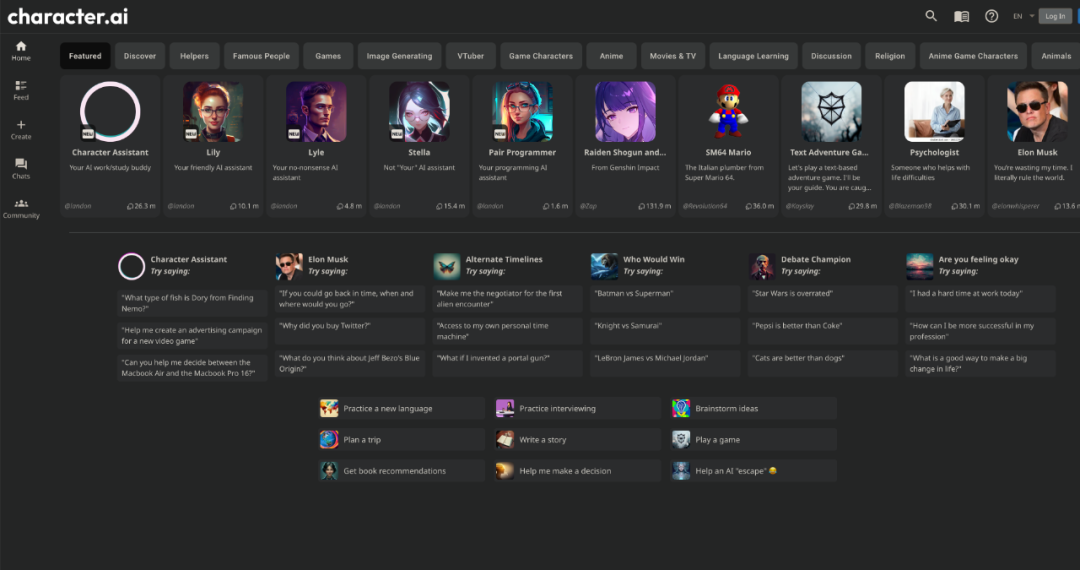Open Chats from the sidebar
The height and width of the screenshot is (570, 1080).
pos(21,169)
